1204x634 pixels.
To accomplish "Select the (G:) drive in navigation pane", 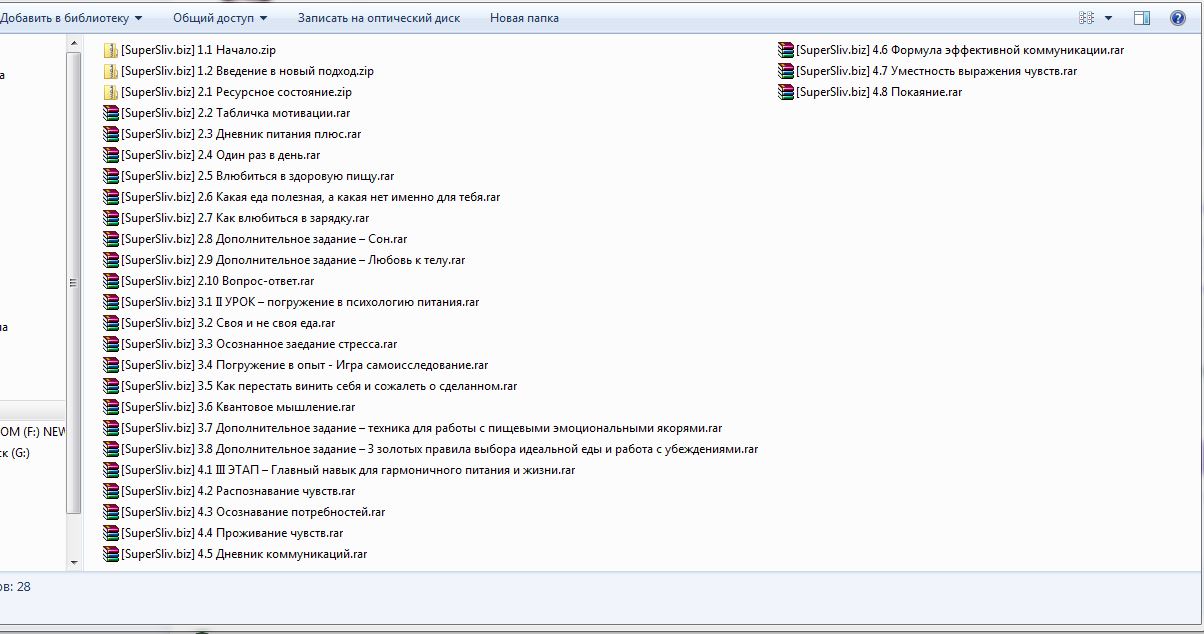I will click(x=15, y=452).
